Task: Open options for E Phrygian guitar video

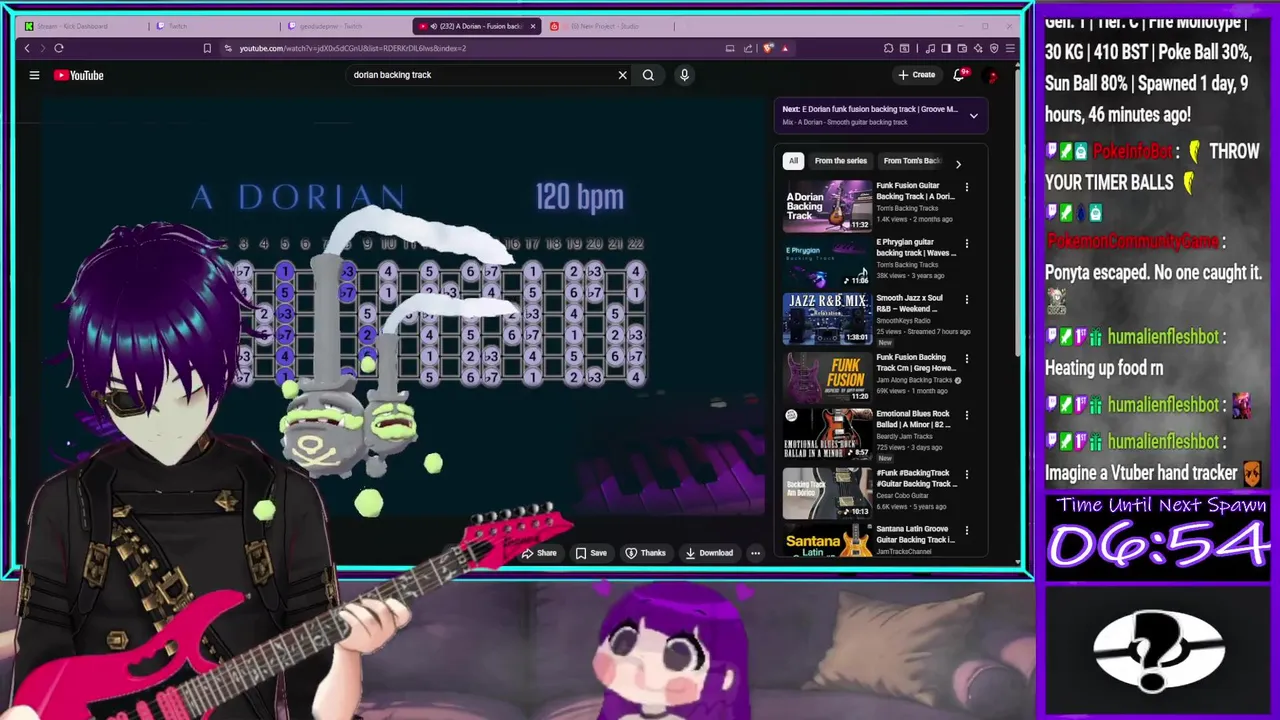Action: 966,244
